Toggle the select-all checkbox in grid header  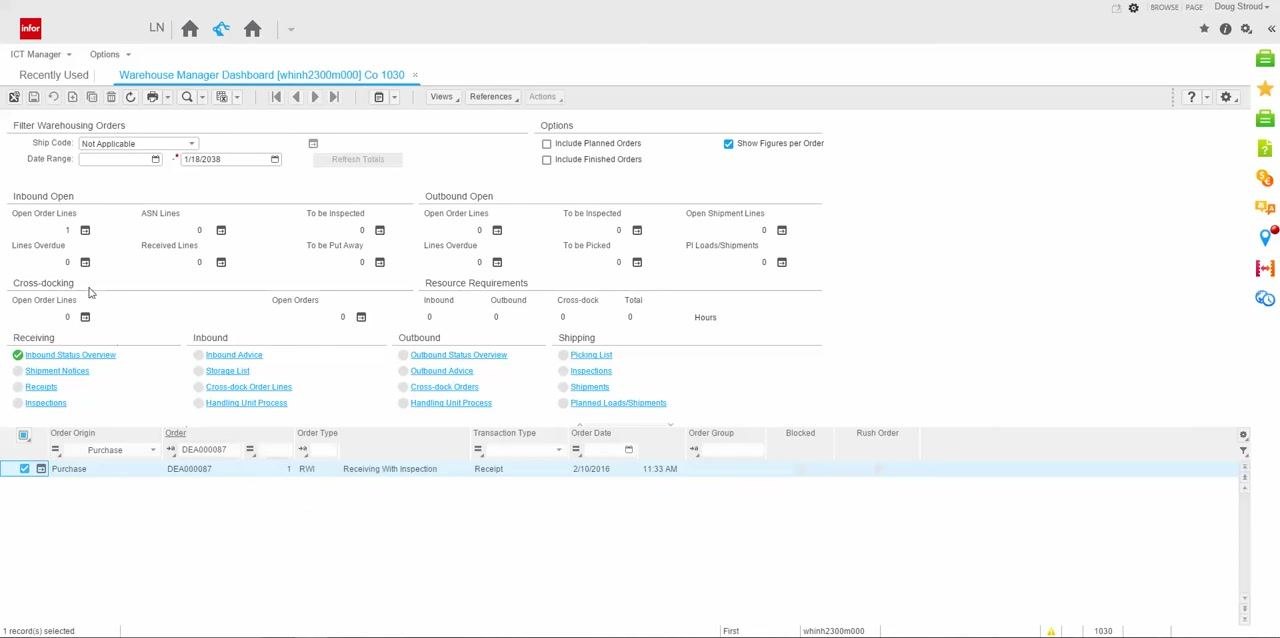pyautogui.click(x=24, y=435)
